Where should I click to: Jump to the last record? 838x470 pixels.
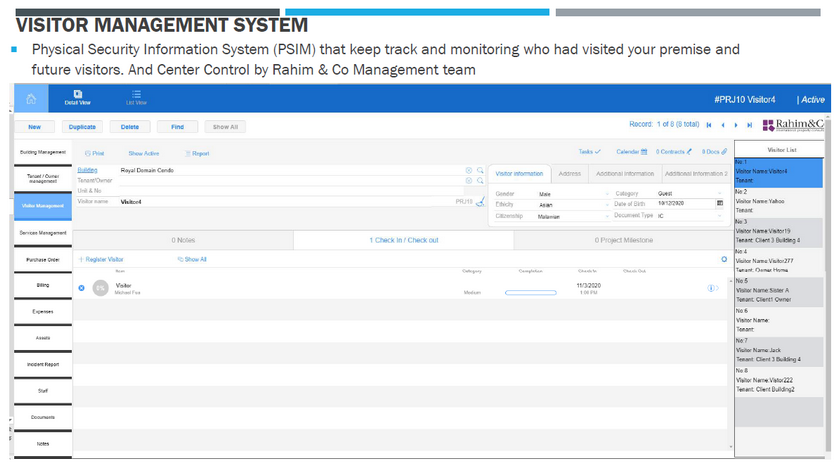[749, 125]
